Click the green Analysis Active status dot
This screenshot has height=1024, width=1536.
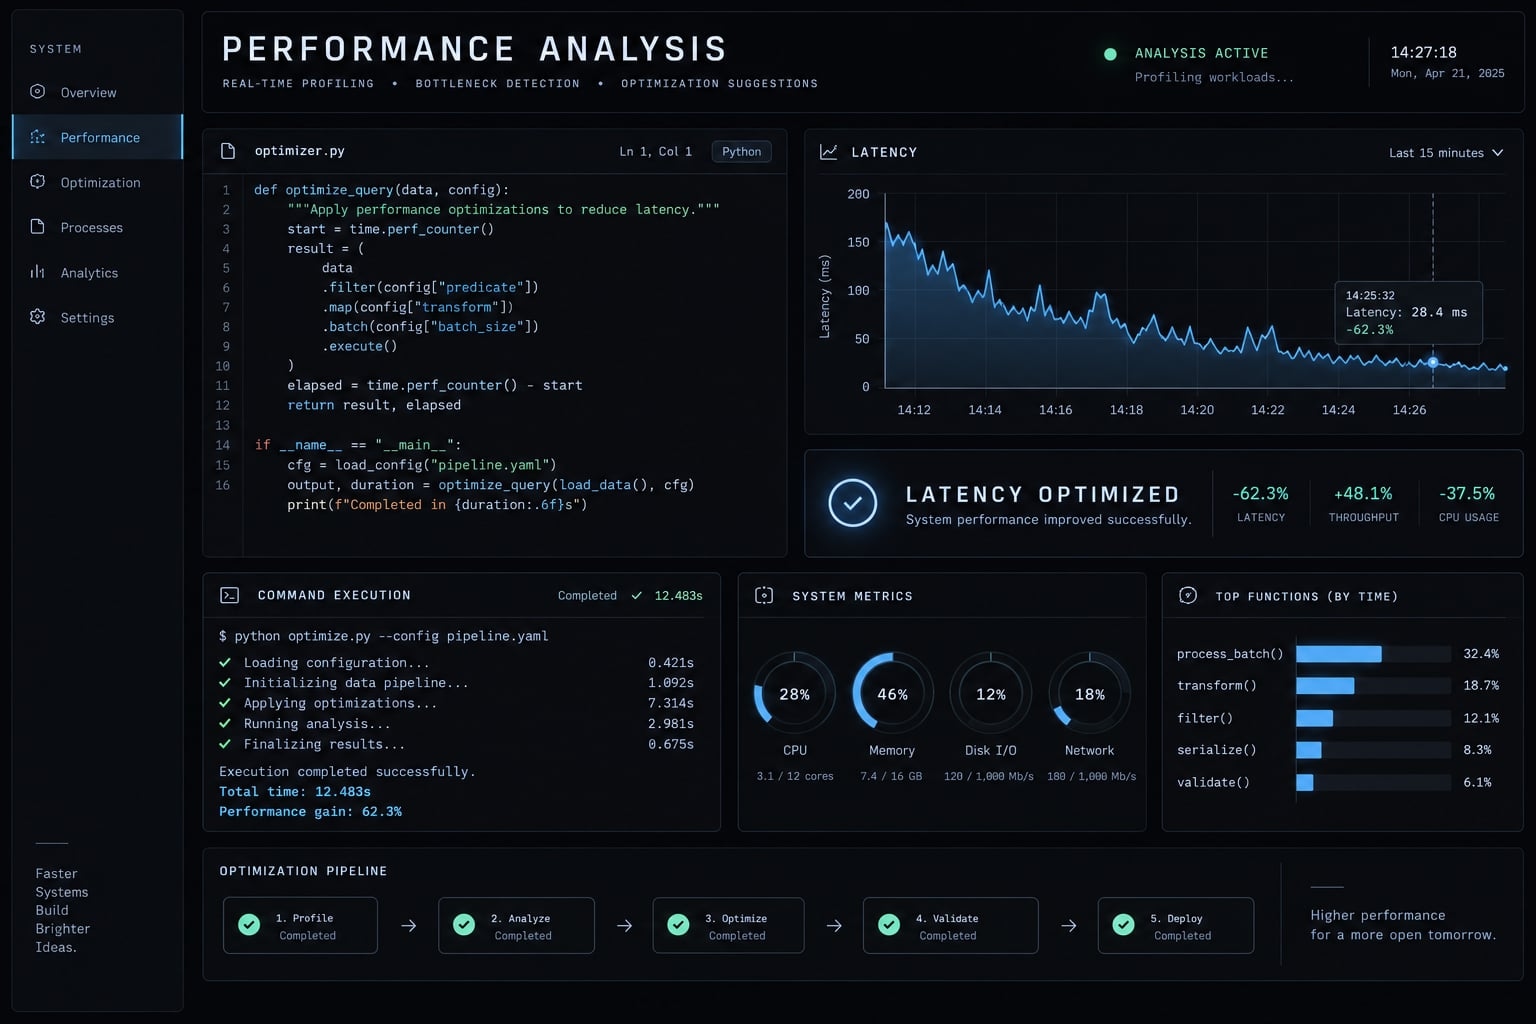1110,54
